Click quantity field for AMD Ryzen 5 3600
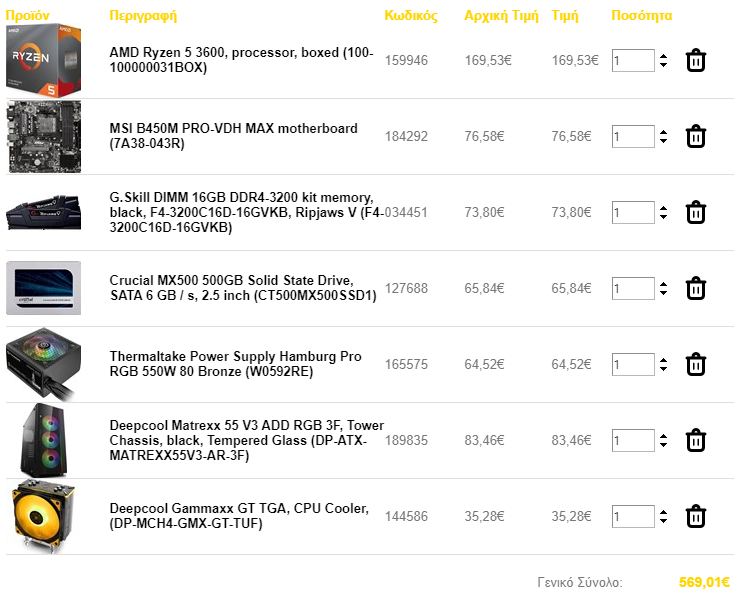The image size is (739, 601). 633,60
